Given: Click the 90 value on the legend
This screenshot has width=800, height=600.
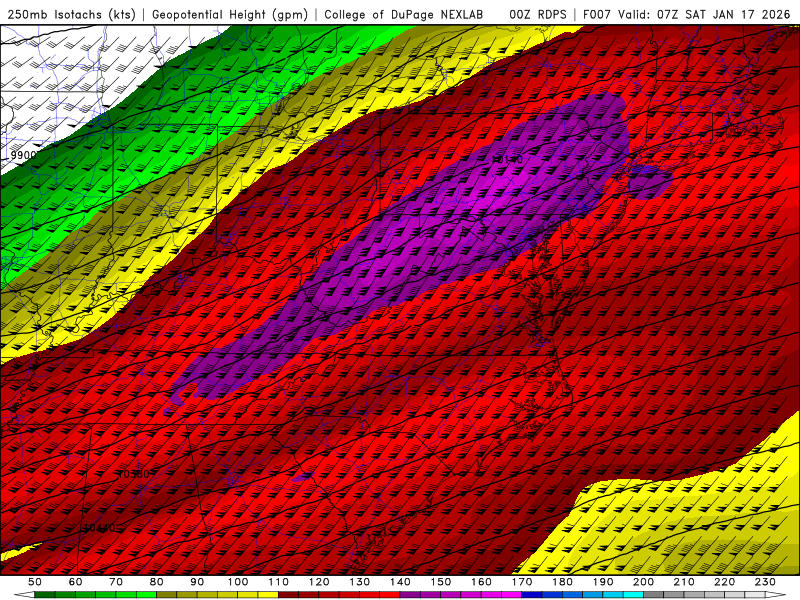Looking at the screenshot, I should pos(197,582).
